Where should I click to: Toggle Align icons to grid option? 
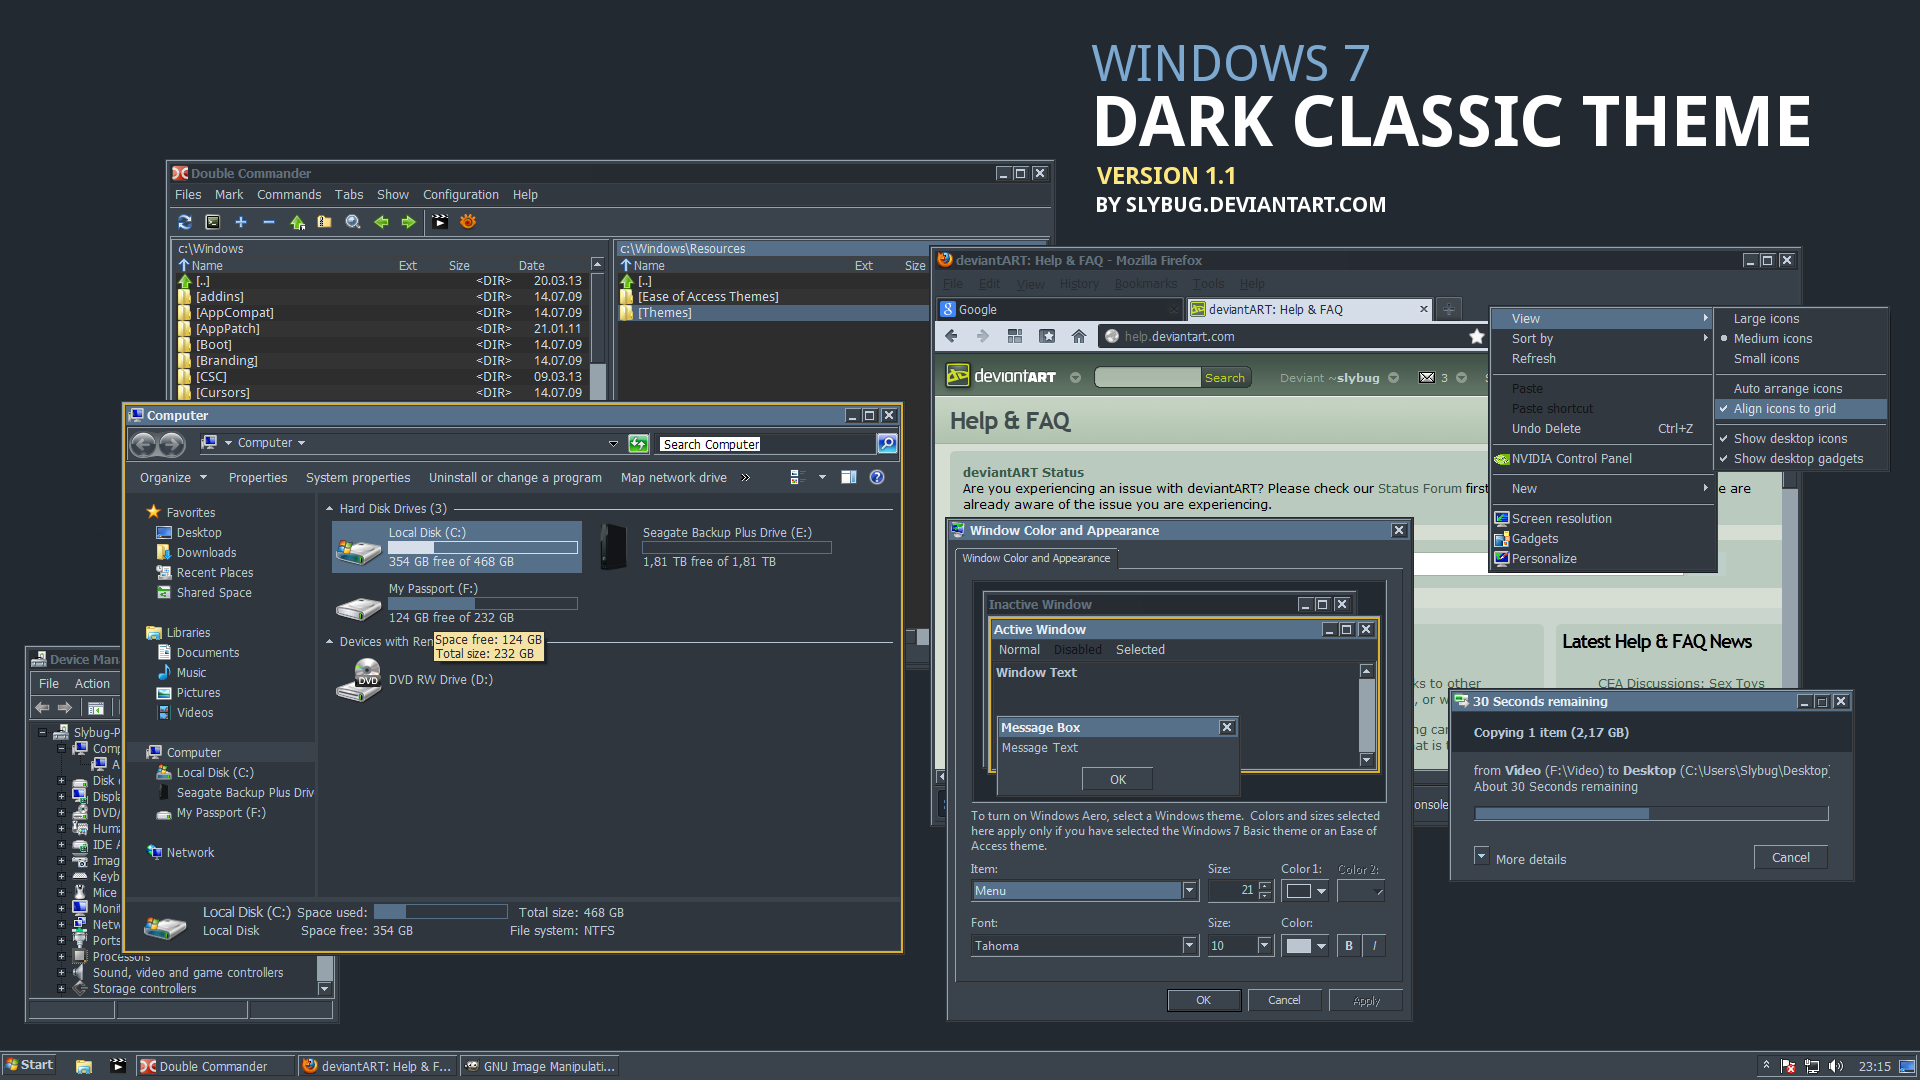1801,409
